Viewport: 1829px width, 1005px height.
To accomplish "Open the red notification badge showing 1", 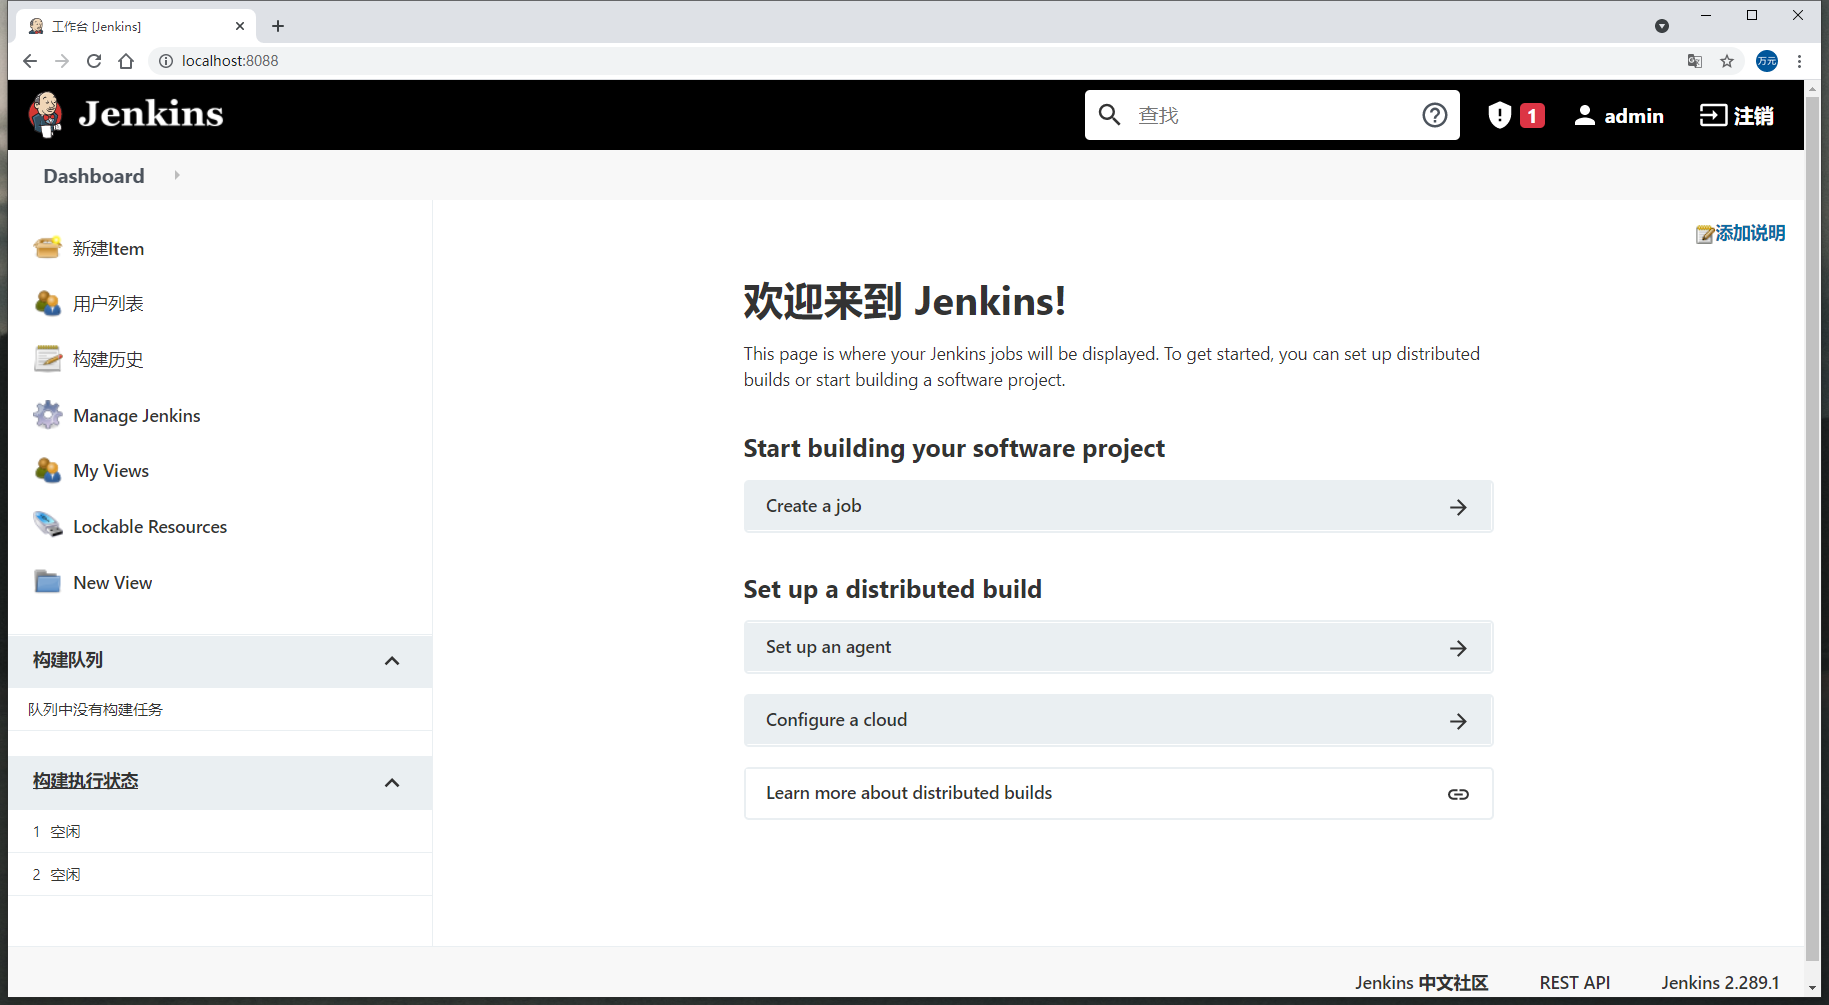I will point(1532,116).
